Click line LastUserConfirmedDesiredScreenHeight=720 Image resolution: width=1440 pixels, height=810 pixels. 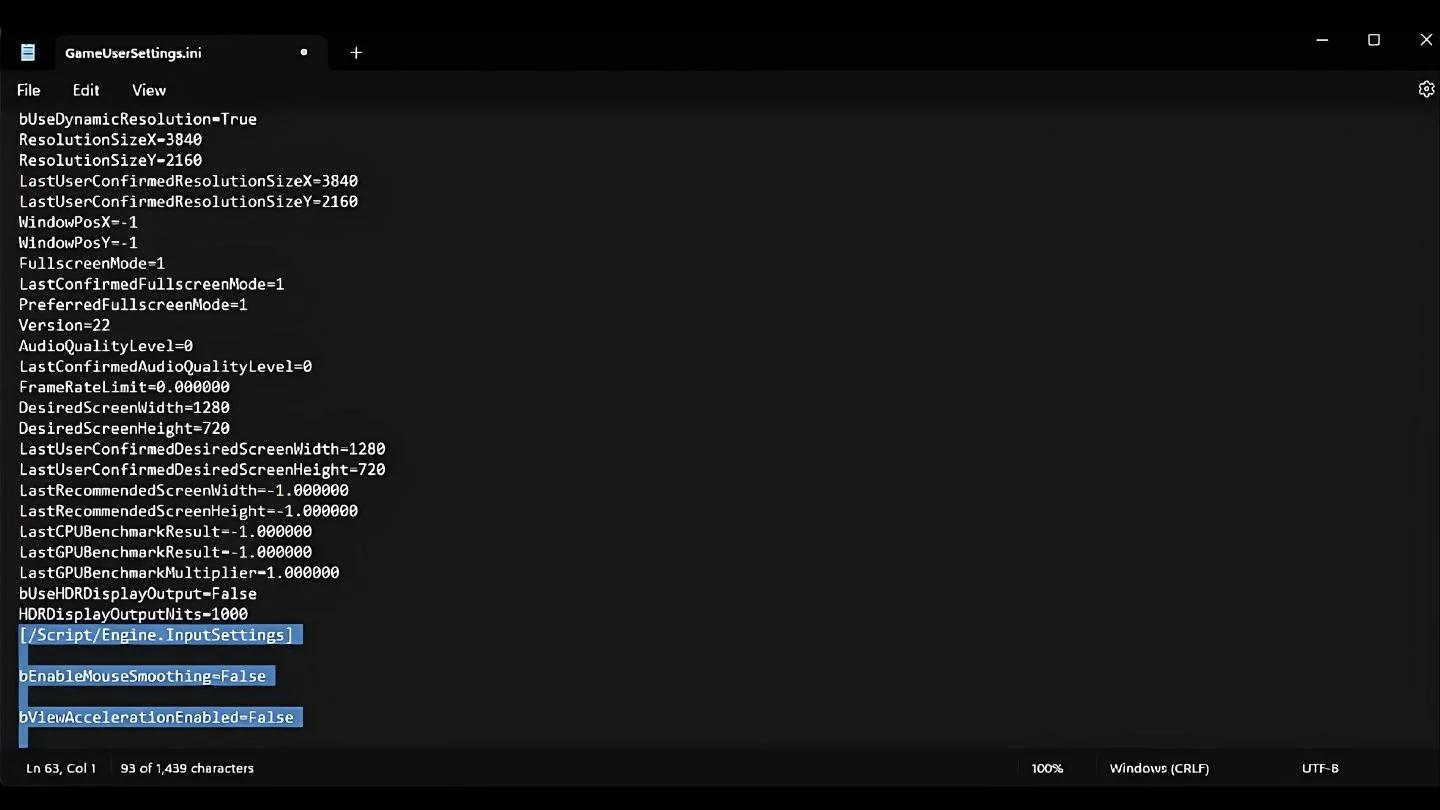click(202, 470)
